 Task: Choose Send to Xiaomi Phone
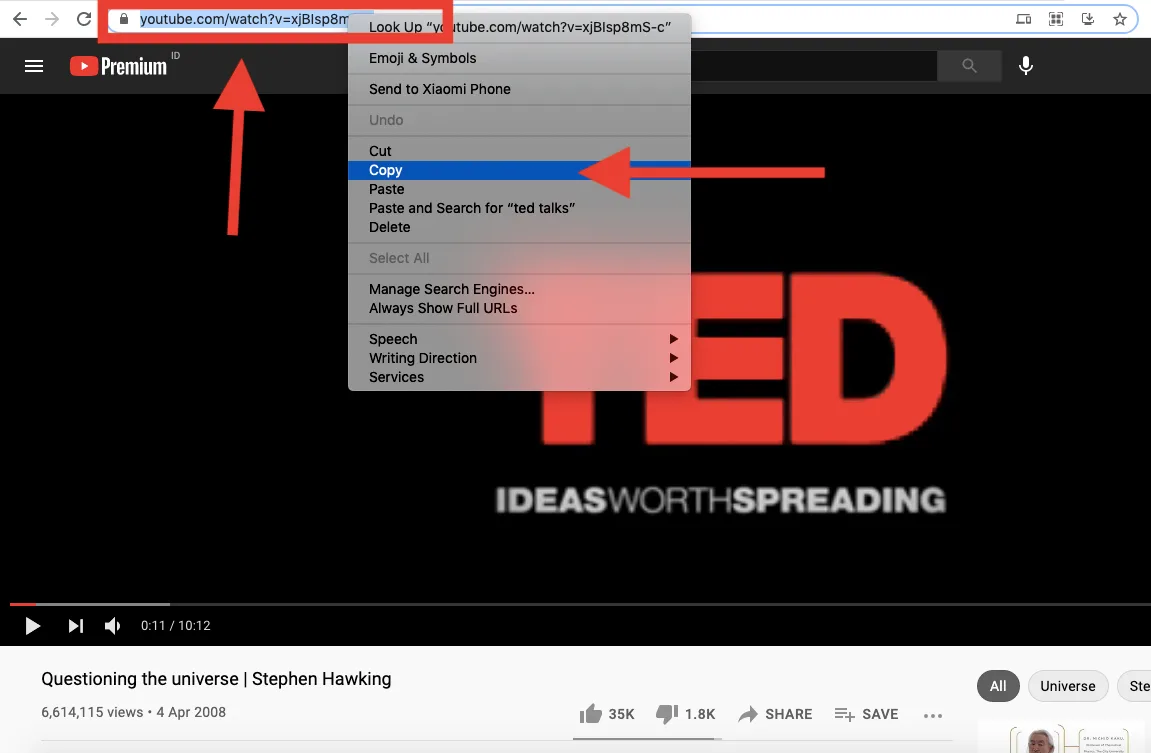(519, 89)
